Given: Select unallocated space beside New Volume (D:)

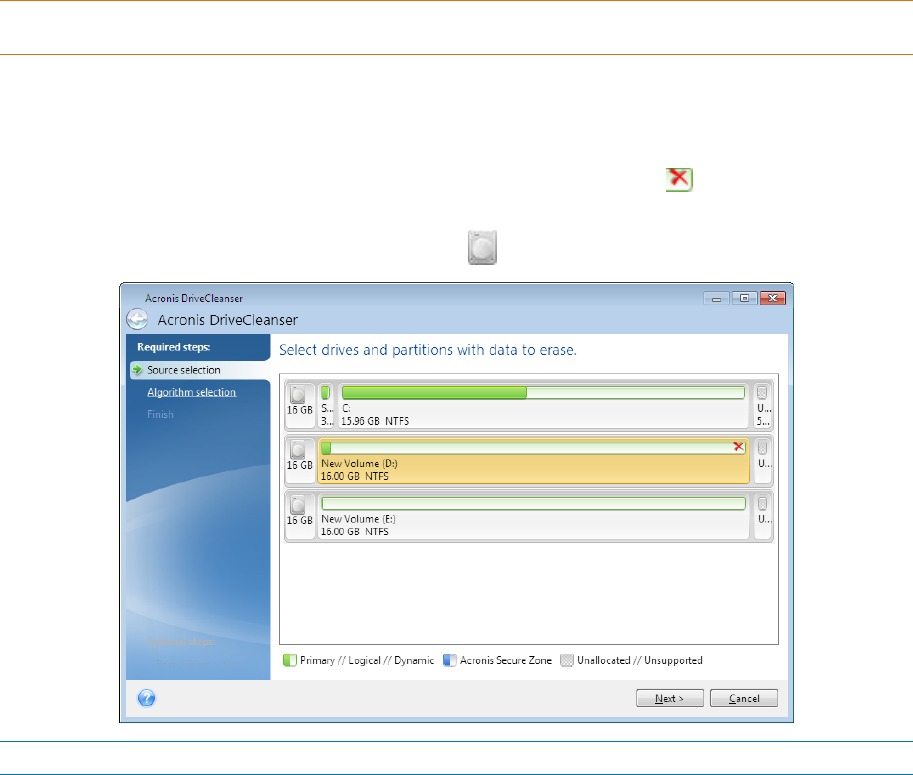Looking at the screenshot, I should [762, 461].
